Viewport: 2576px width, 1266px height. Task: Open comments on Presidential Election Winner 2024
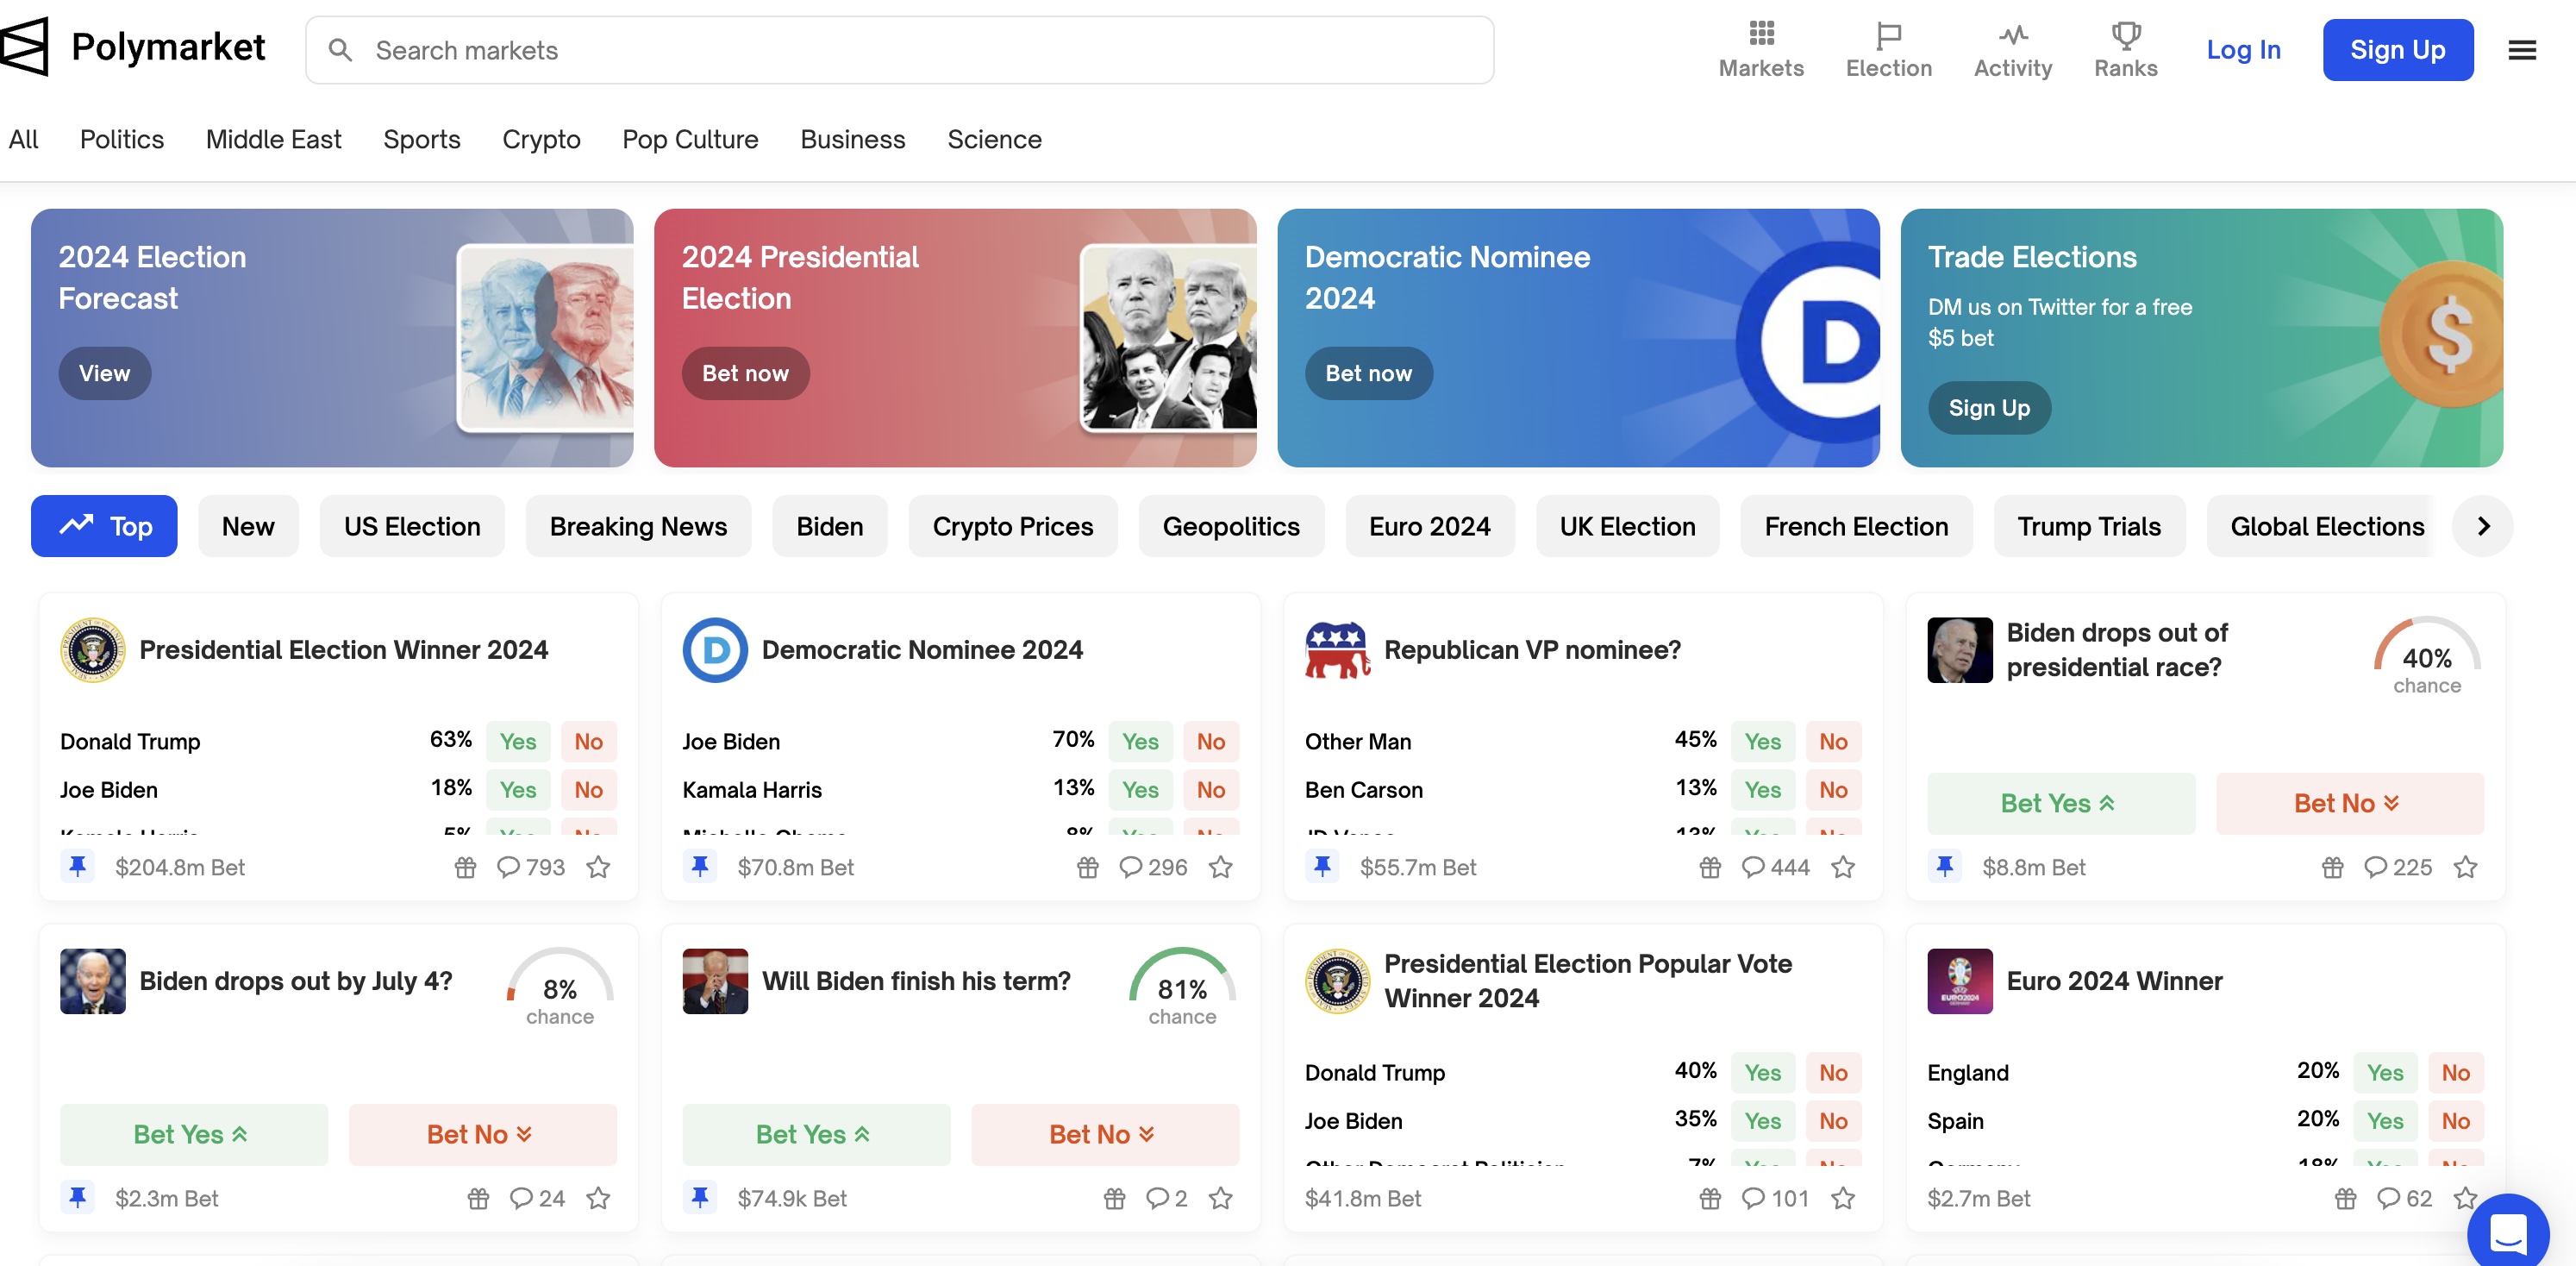(x=530, y=867)
